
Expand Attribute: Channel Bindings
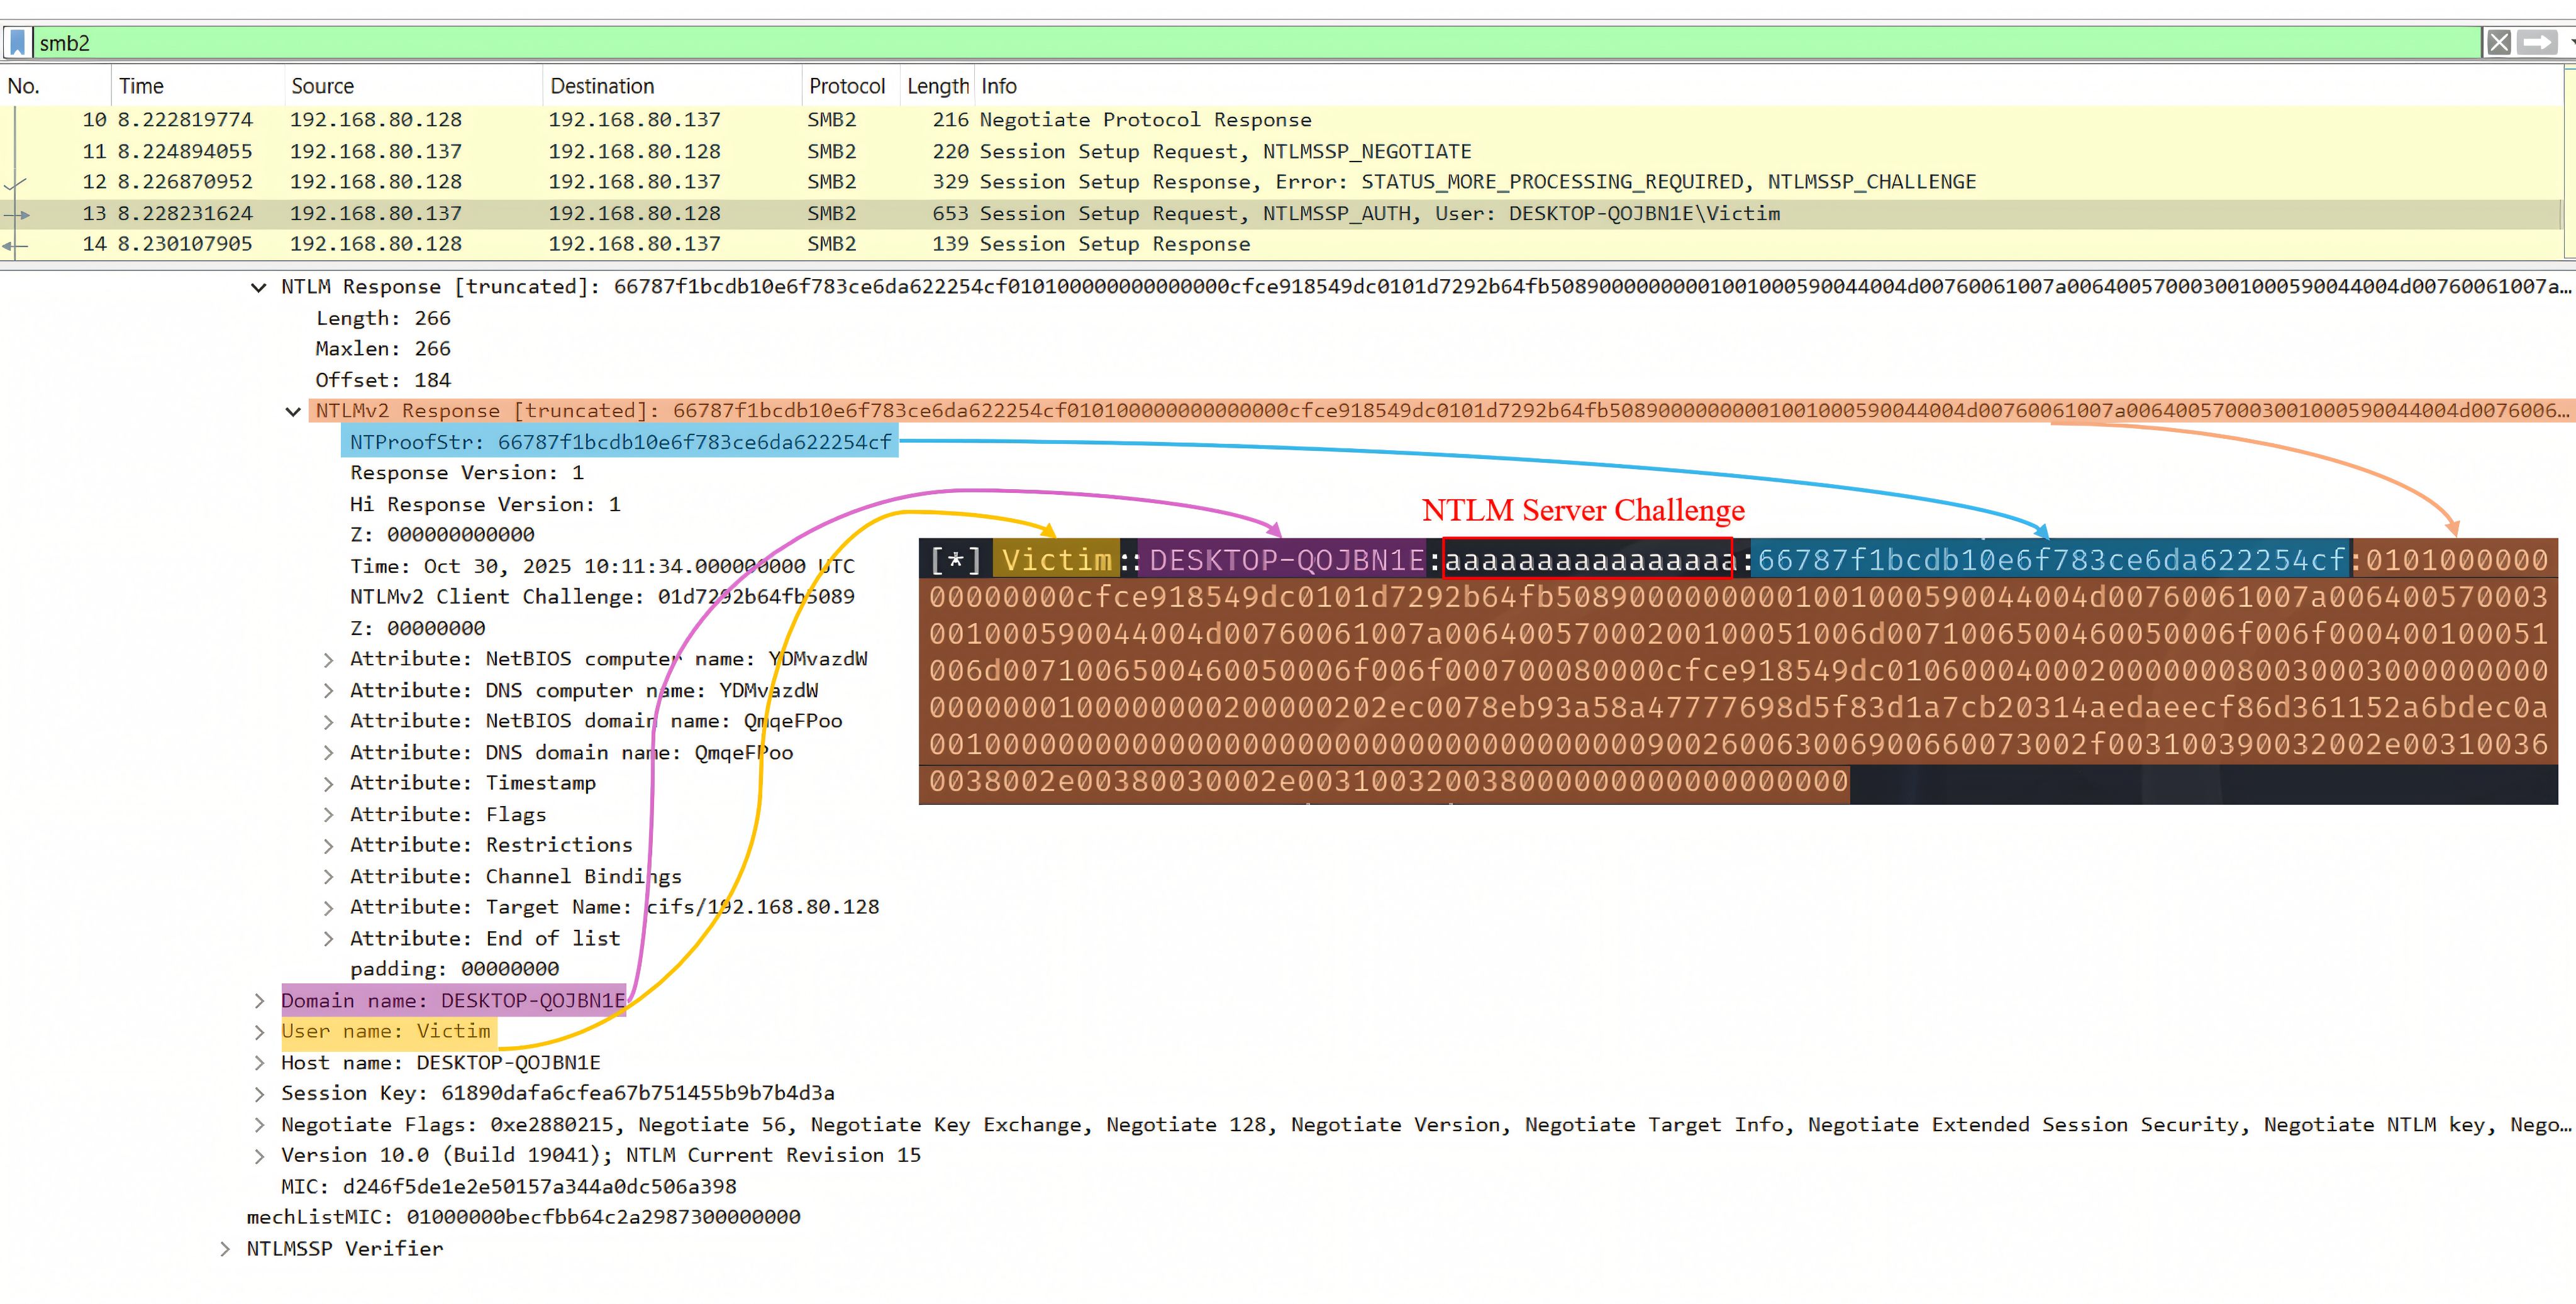(x=328, y=877)
